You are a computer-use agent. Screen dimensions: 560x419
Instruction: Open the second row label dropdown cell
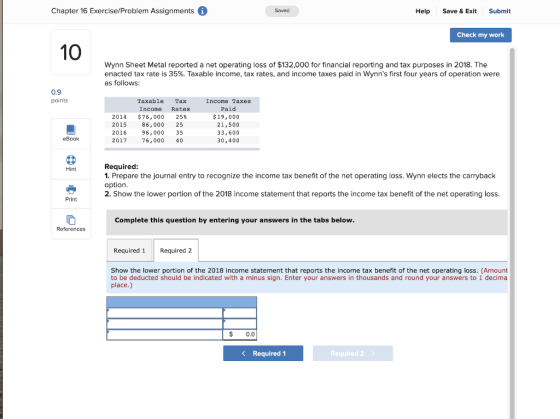[165, 324]
